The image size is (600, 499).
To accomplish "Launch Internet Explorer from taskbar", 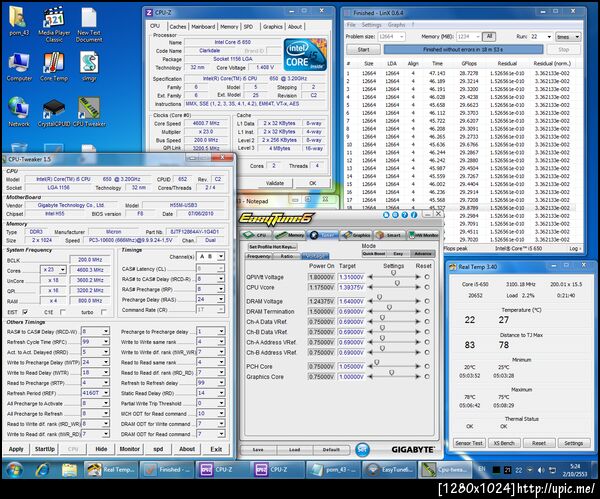I will click(x=42, y=470).
